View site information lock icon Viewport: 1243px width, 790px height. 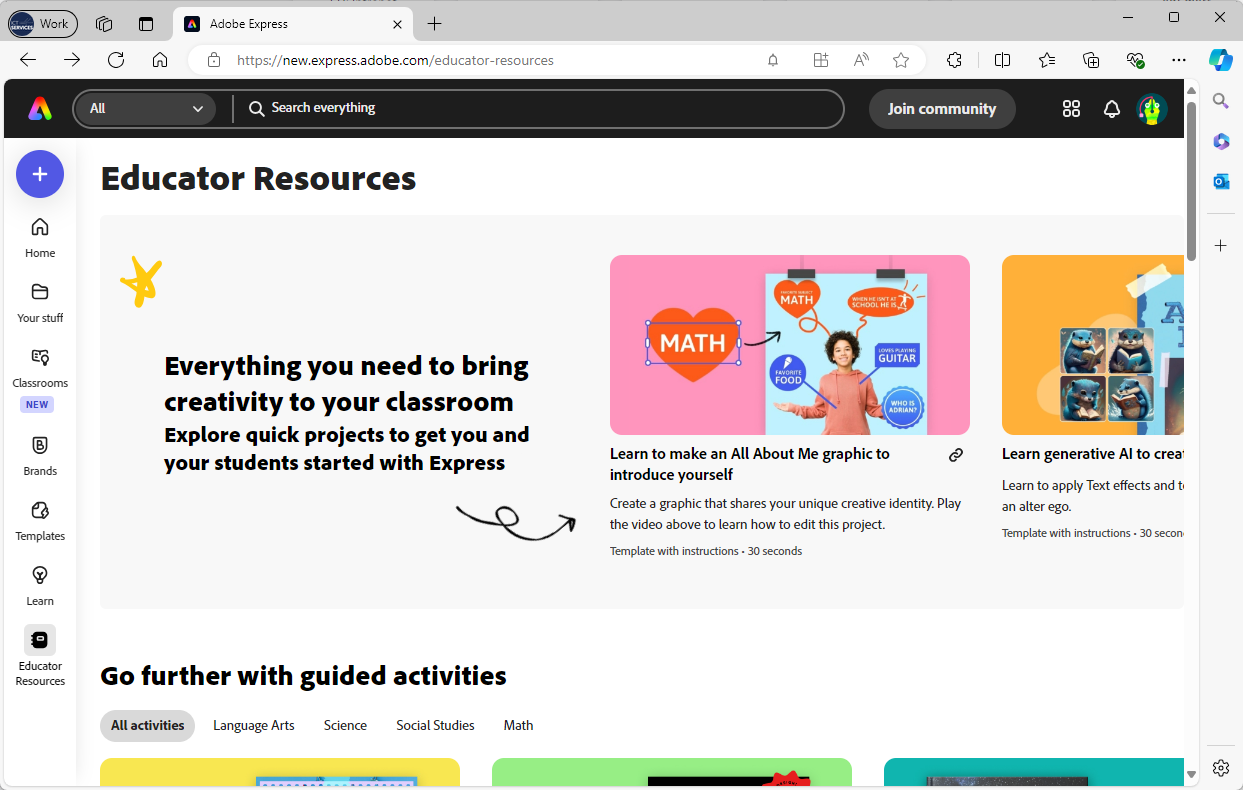point(213,60)
